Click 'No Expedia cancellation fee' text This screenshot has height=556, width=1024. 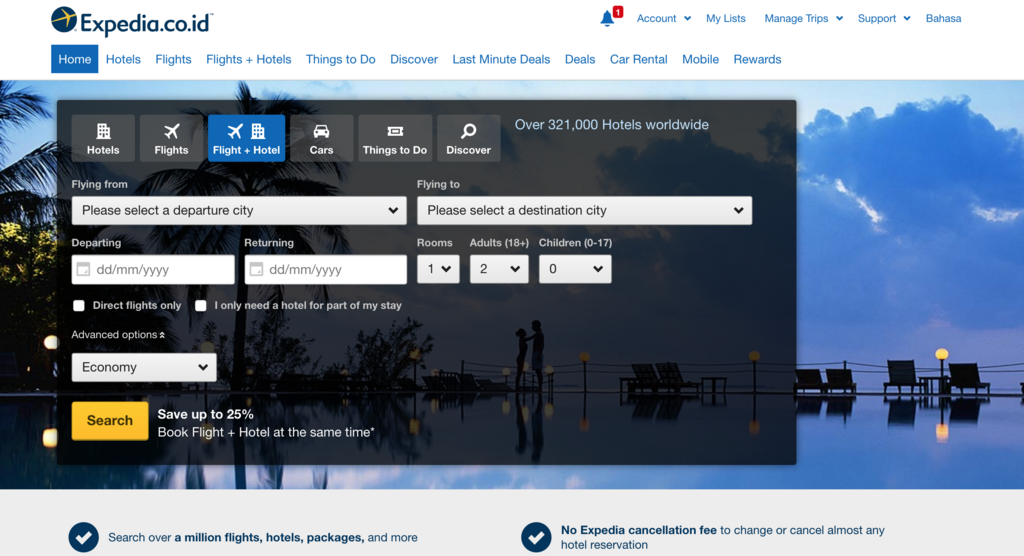coord(639,530)
